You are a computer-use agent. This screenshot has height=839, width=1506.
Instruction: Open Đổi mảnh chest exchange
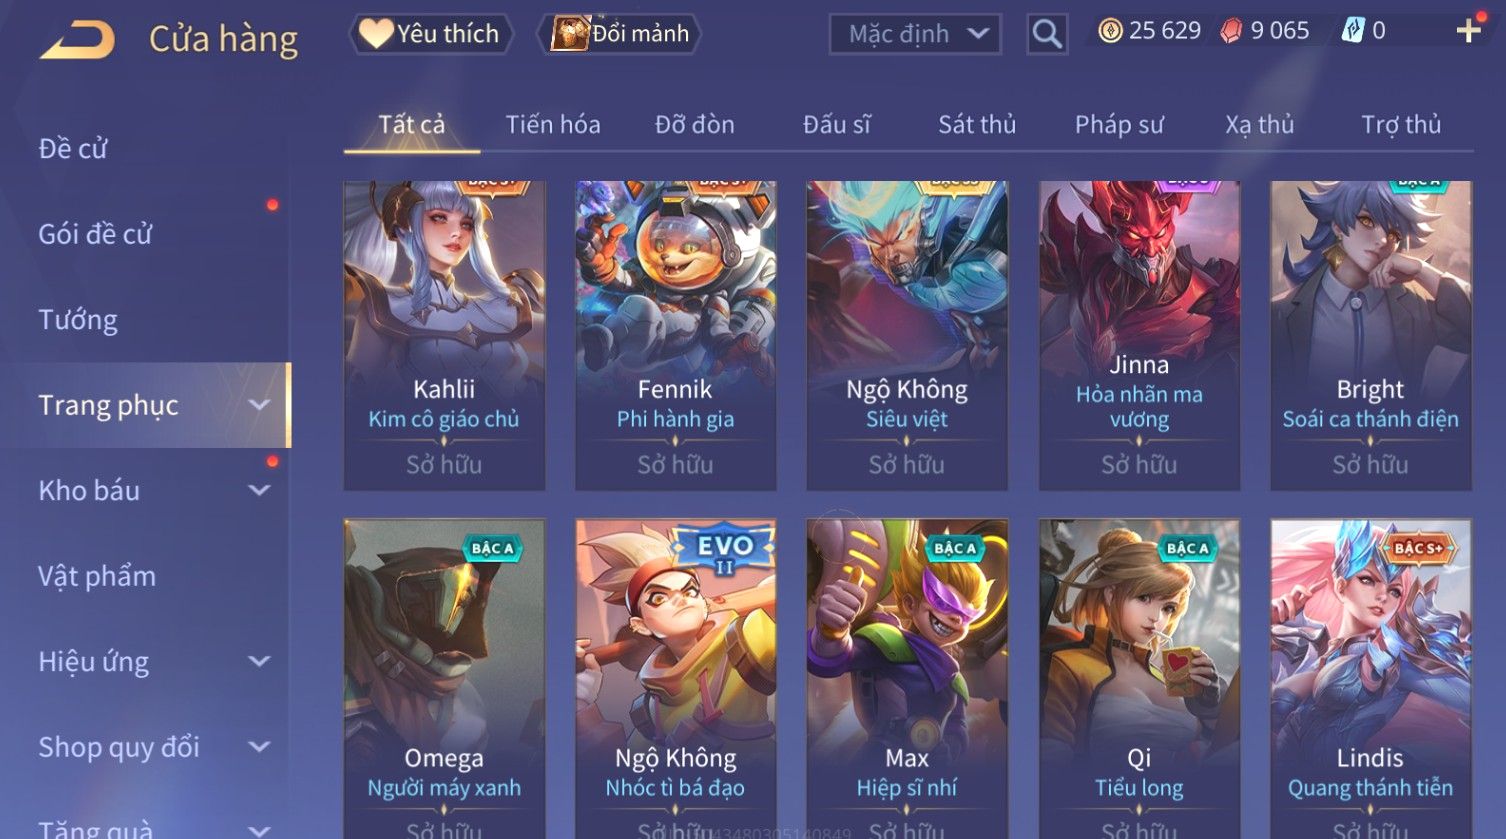point(620,34)
